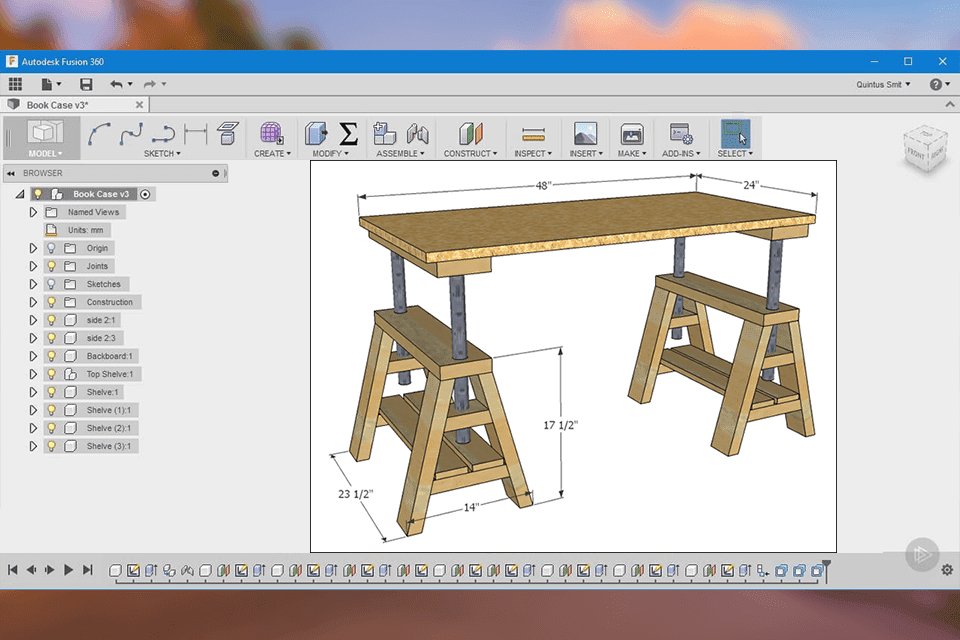Open the File menu dropdown
The width and height of the screenshot is (960, 640).
tap(50, 84)
